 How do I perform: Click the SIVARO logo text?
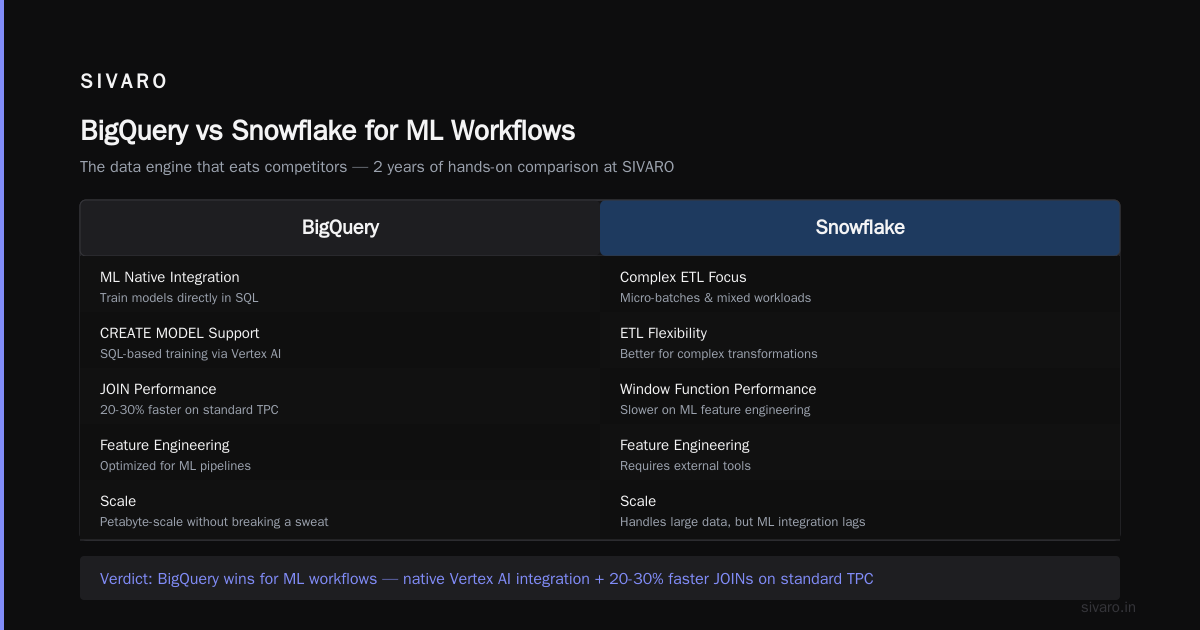coord(124,82)
